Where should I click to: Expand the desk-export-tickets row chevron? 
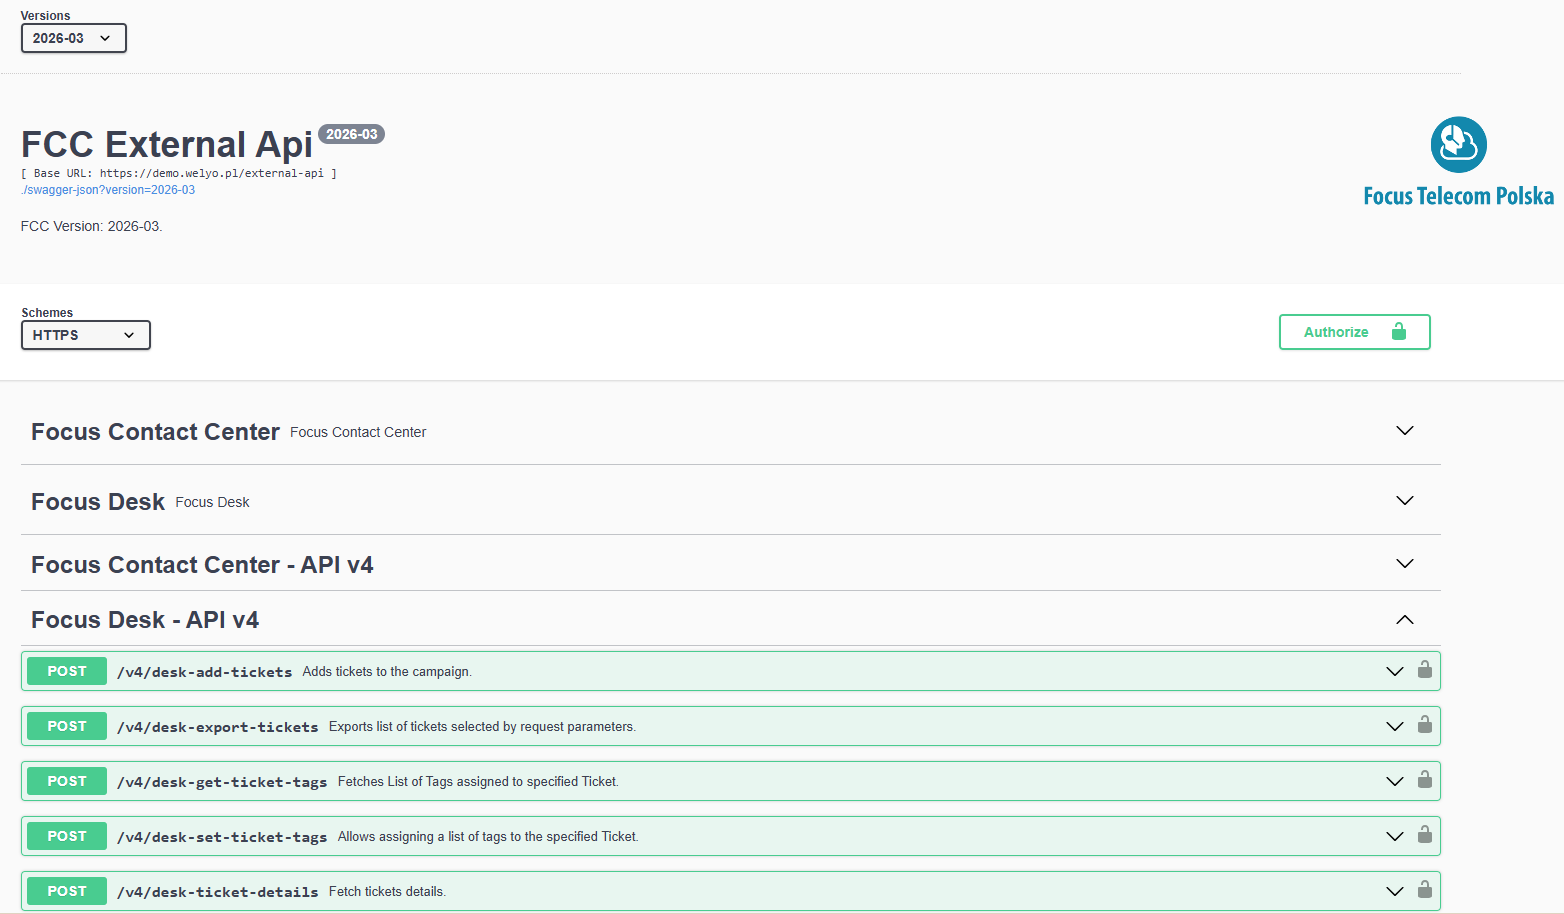(1394, 726)
